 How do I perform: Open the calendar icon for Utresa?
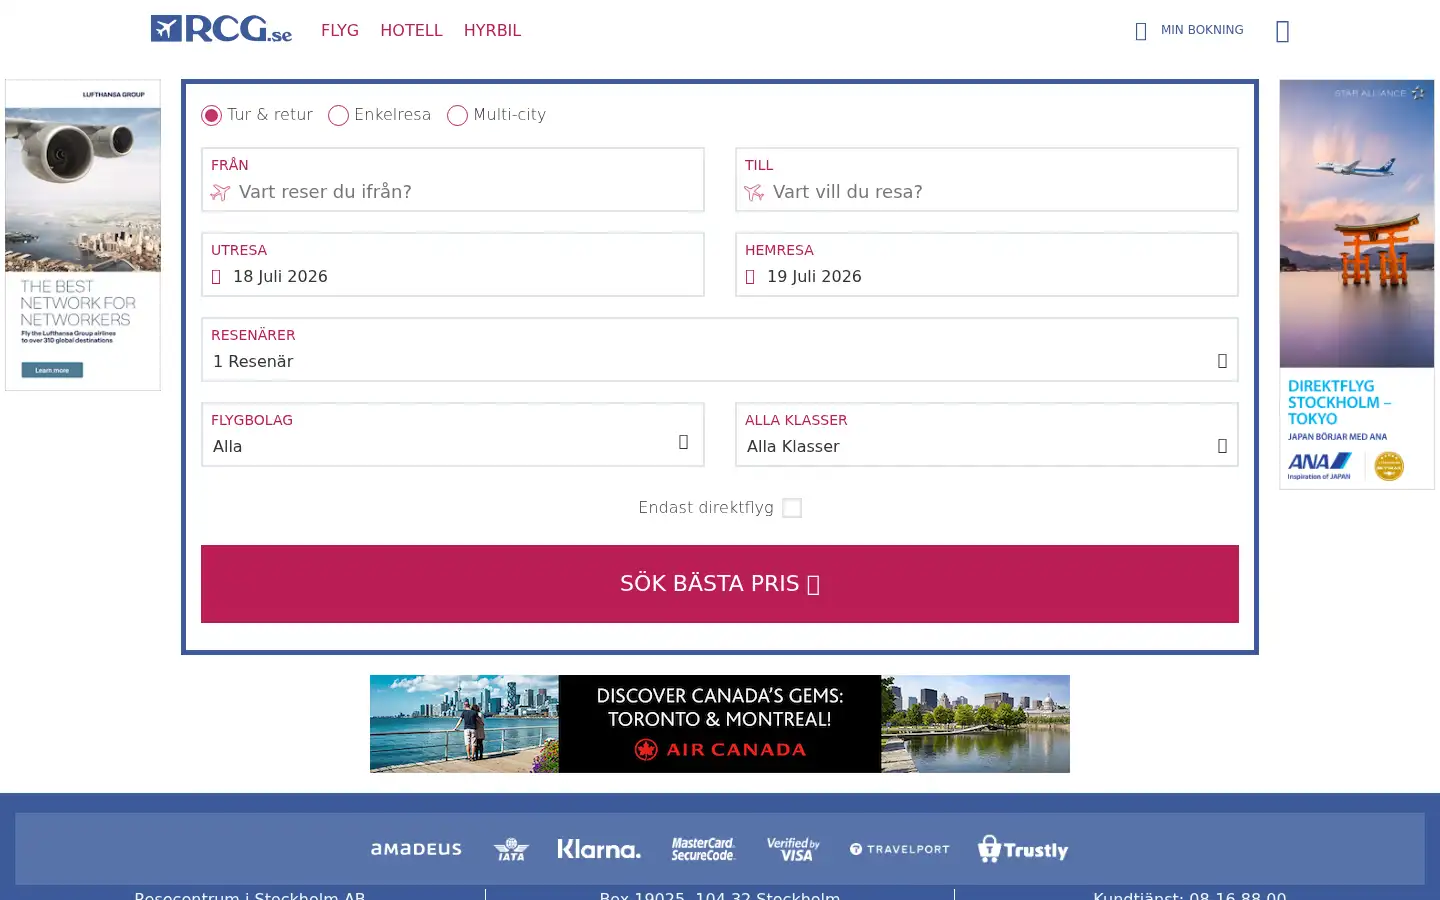216,277
